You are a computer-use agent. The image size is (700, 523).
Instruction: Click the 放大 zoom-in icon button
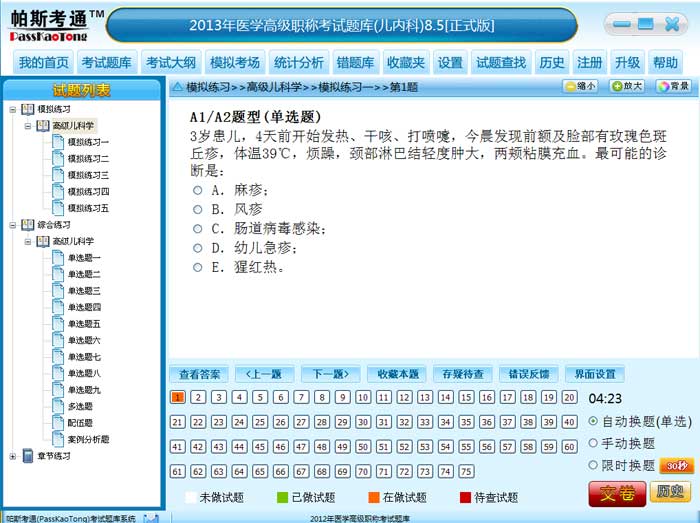click(627, 87)
